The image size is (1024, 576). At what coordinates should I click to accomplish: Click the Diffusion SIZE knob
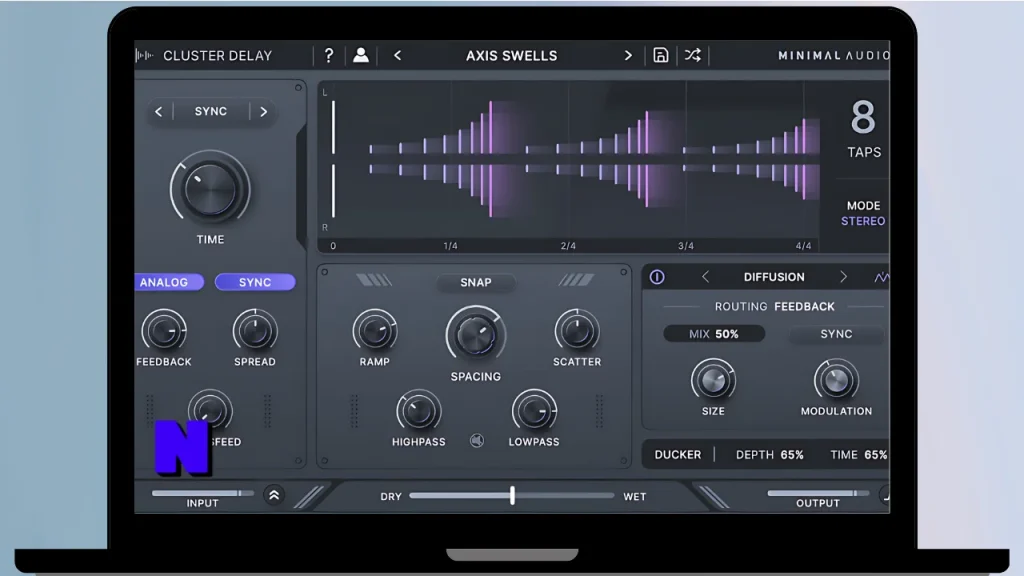tap(713, 380)
